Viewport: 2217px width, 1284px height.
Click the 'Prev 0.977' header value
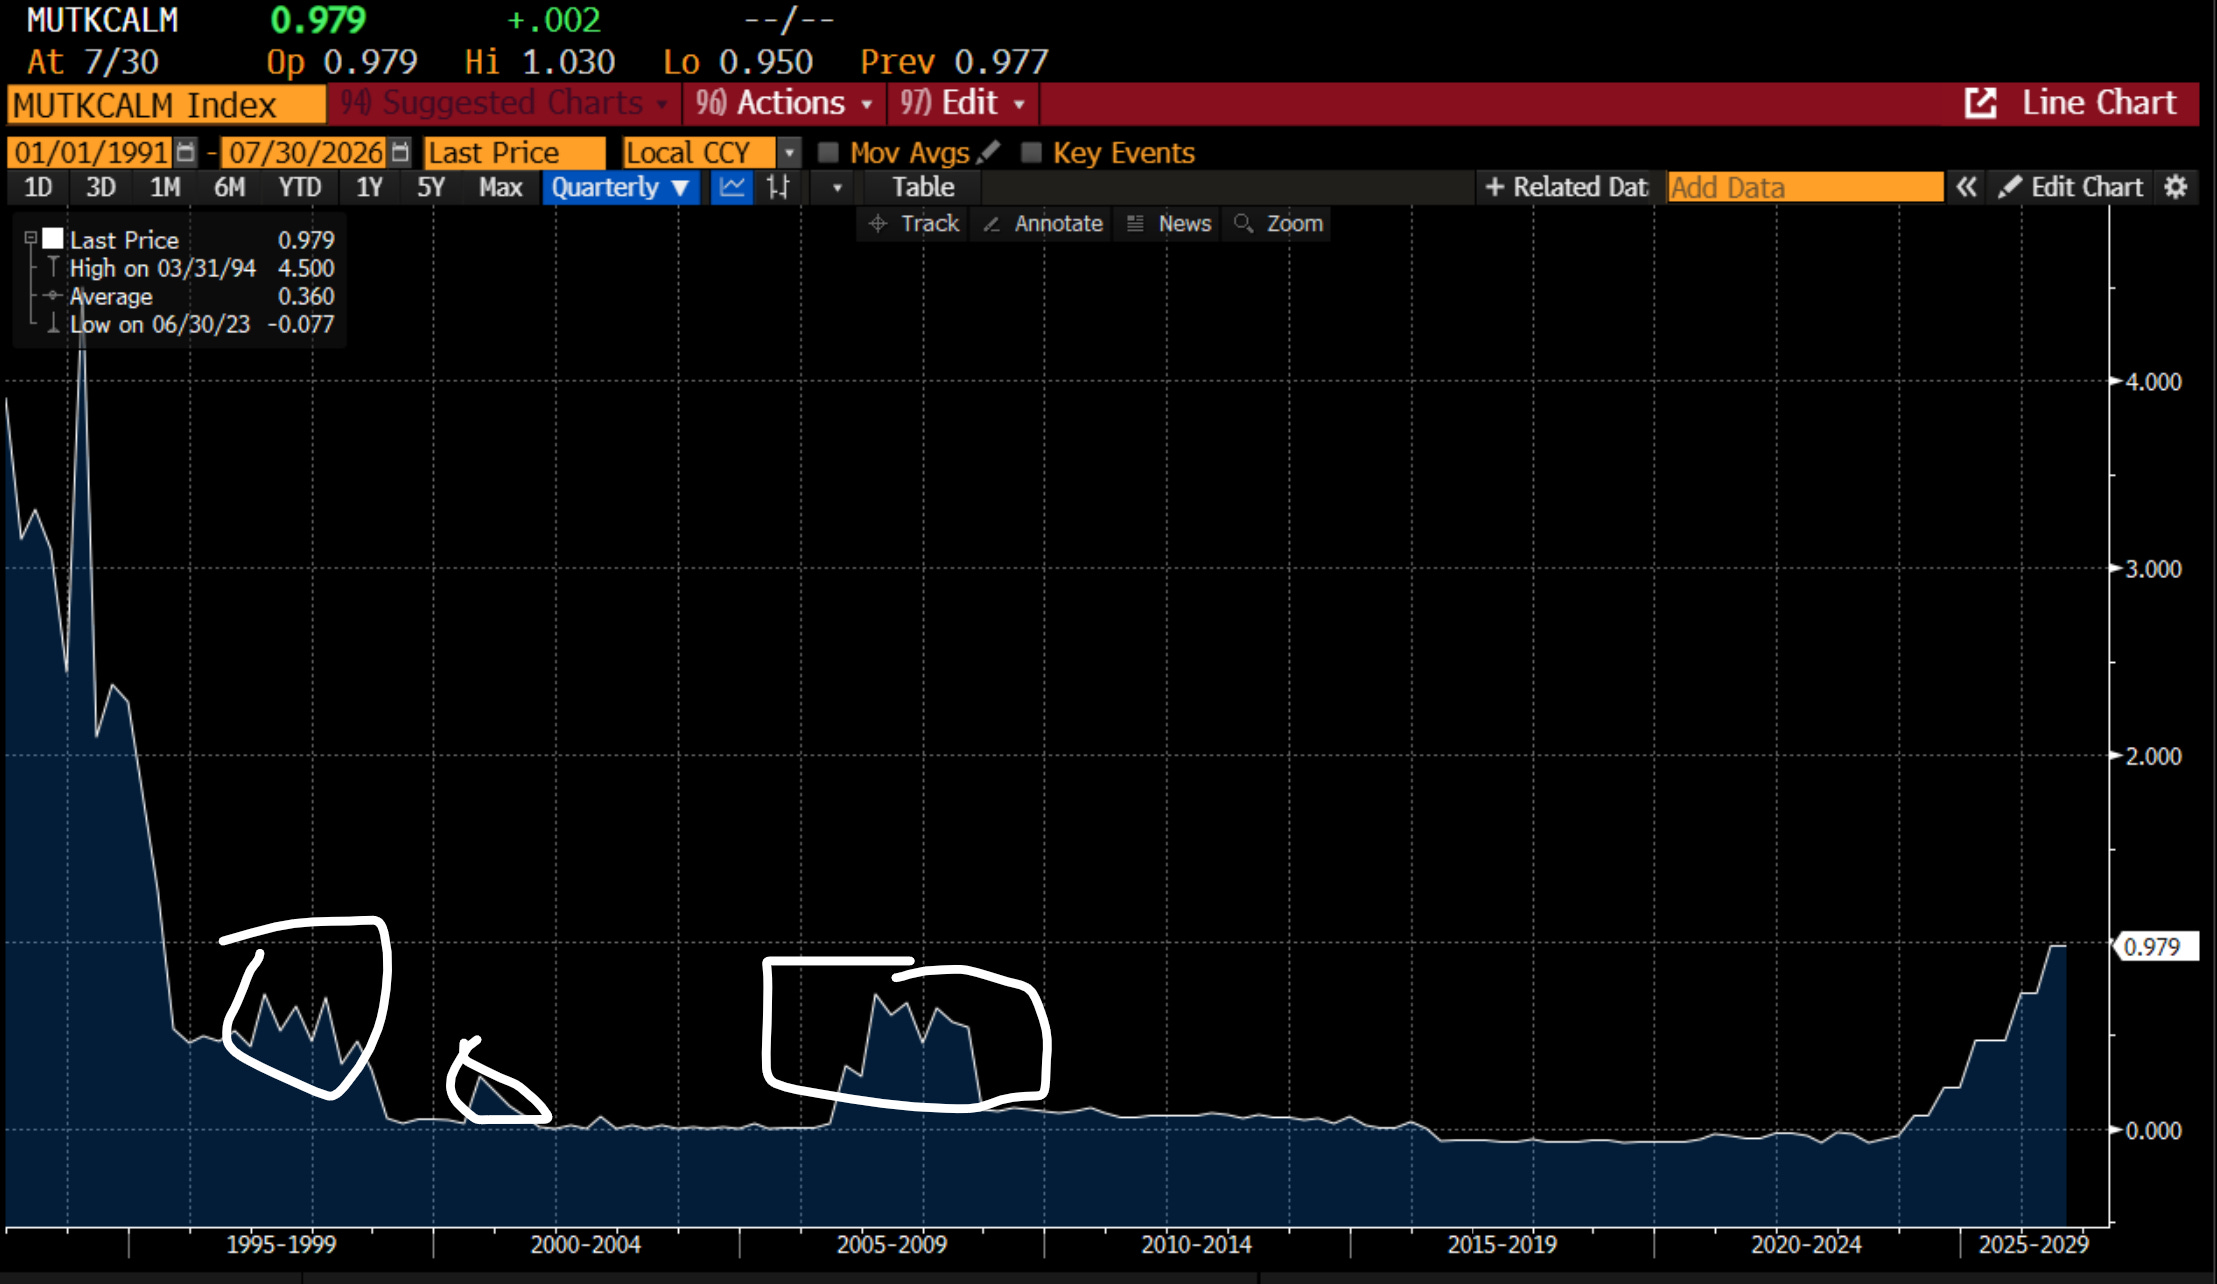(x=954, y=62)
